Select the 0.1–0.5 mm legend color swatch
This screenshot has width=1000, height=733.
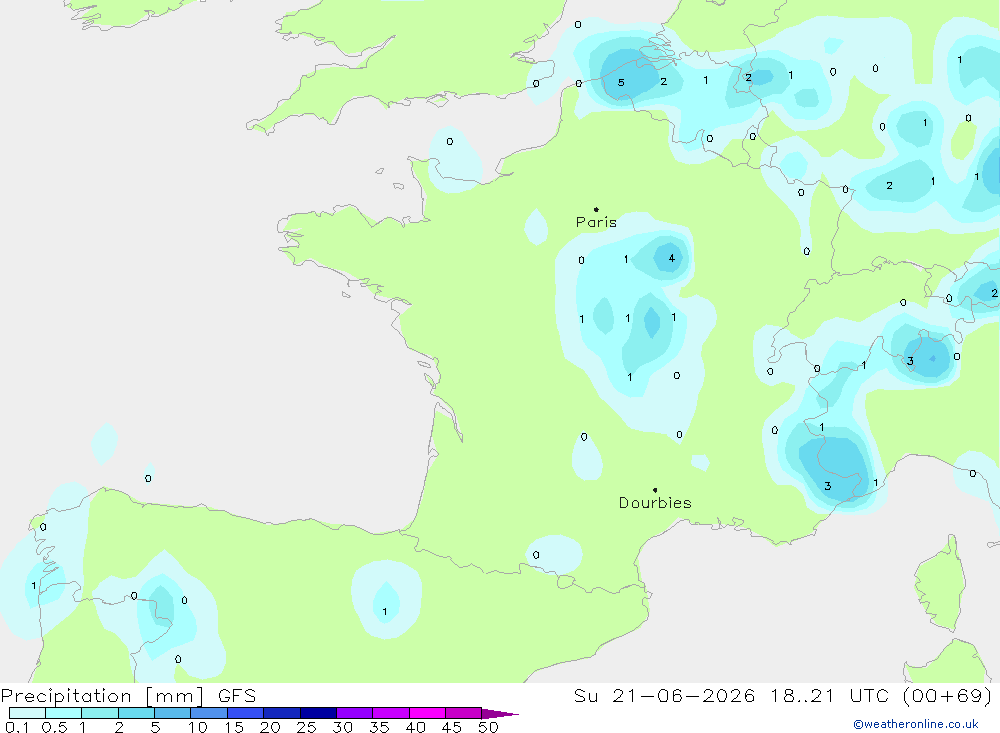tap(27, 713)
